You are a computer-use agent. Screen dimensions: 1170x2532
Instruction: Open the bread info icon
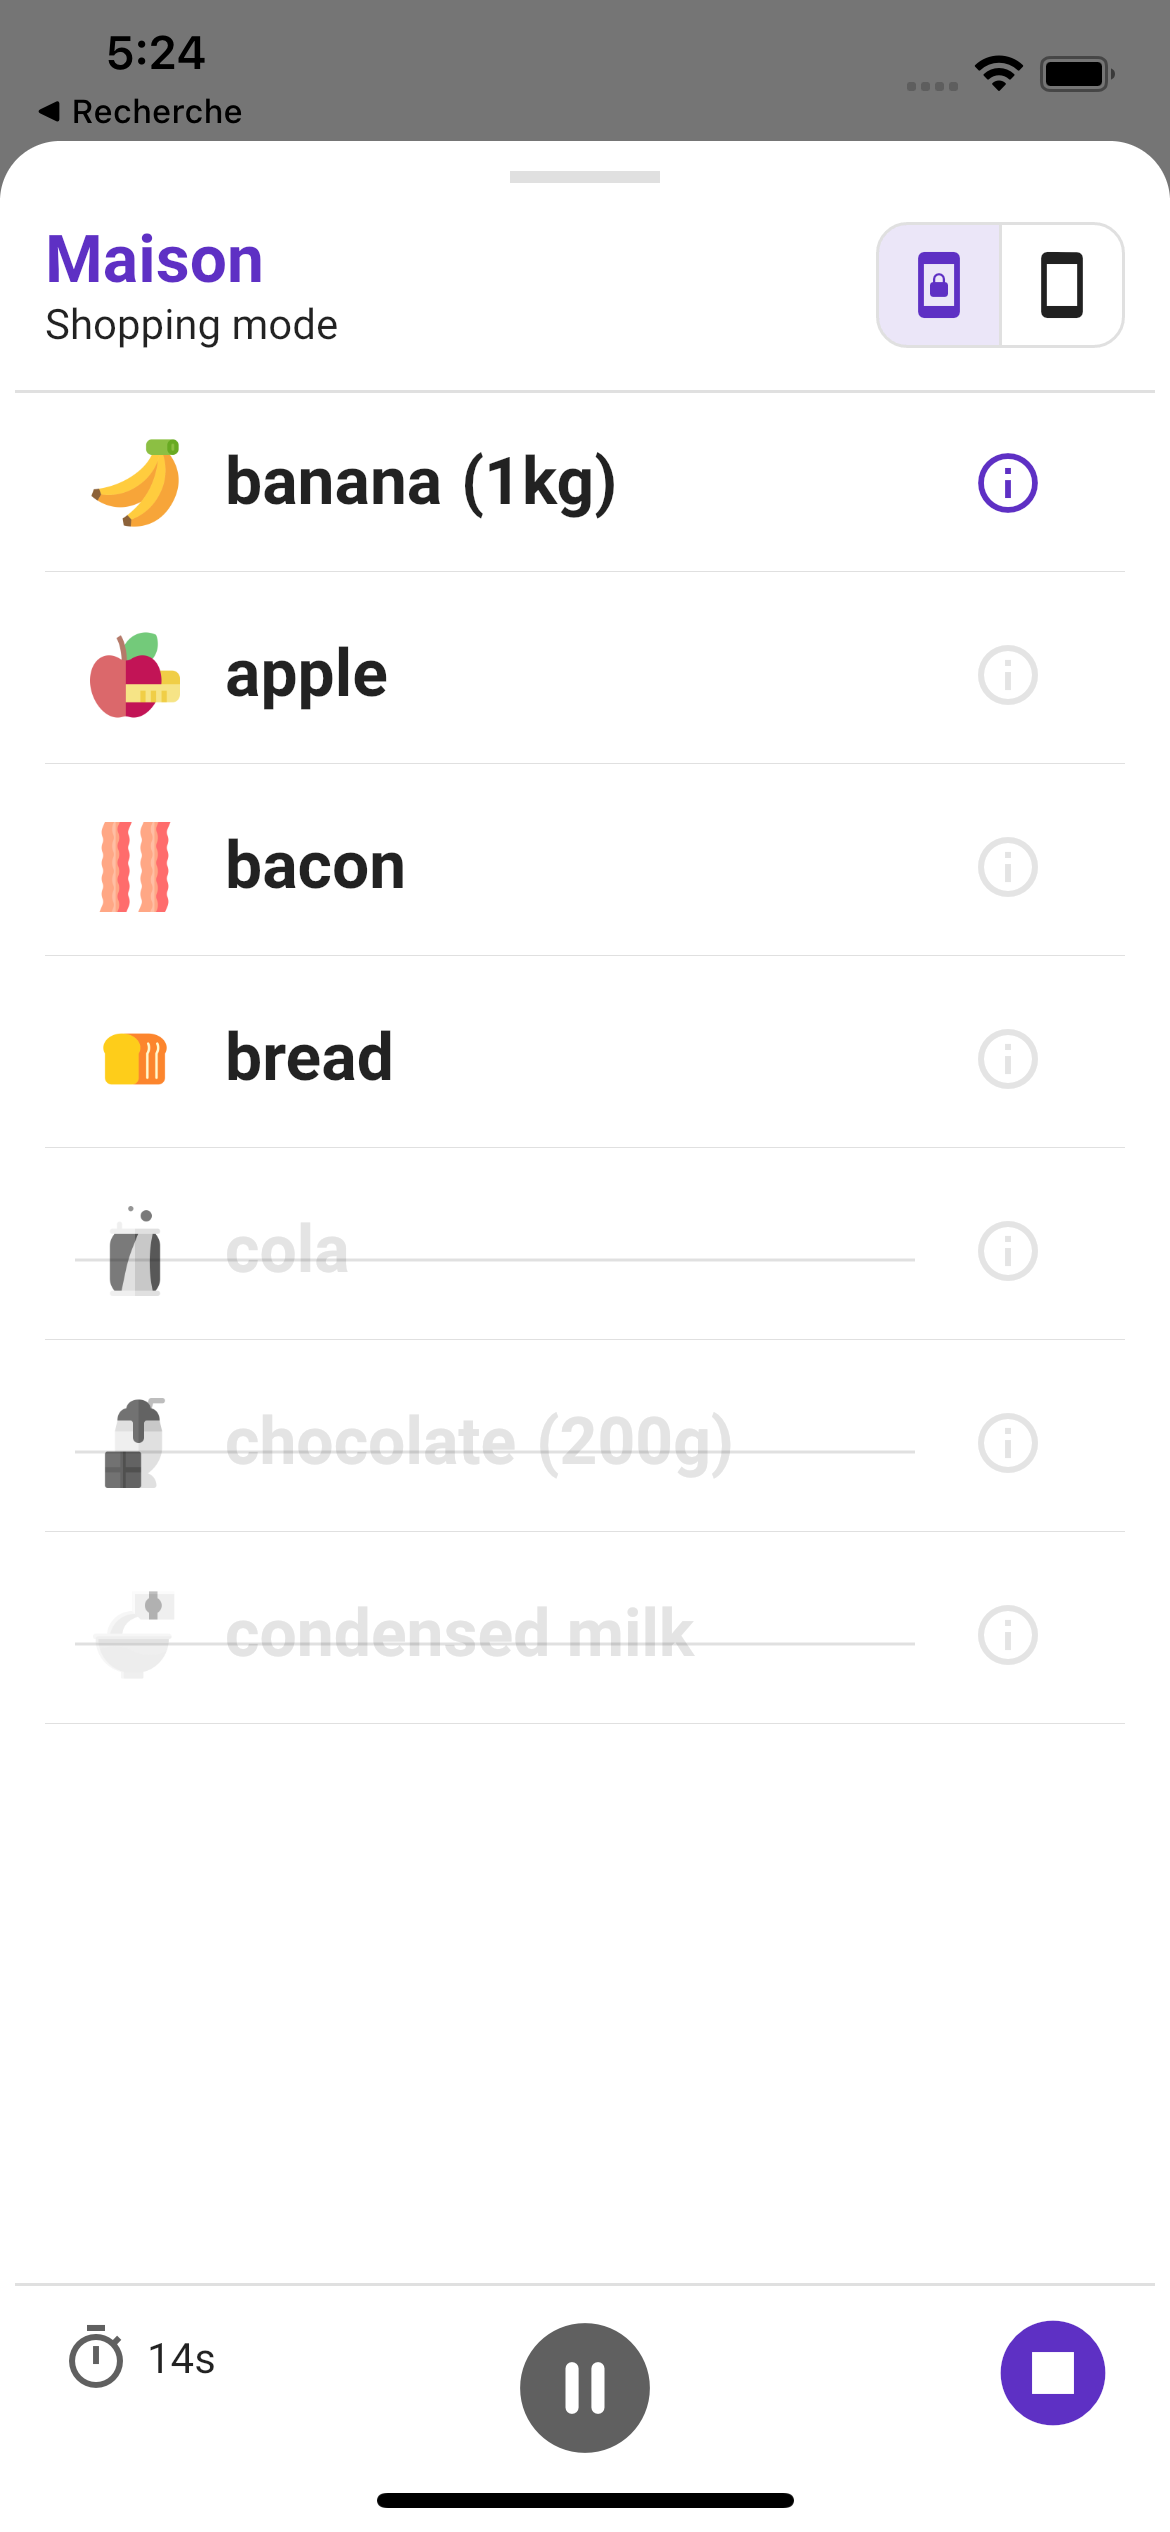pos(1007,1059)
